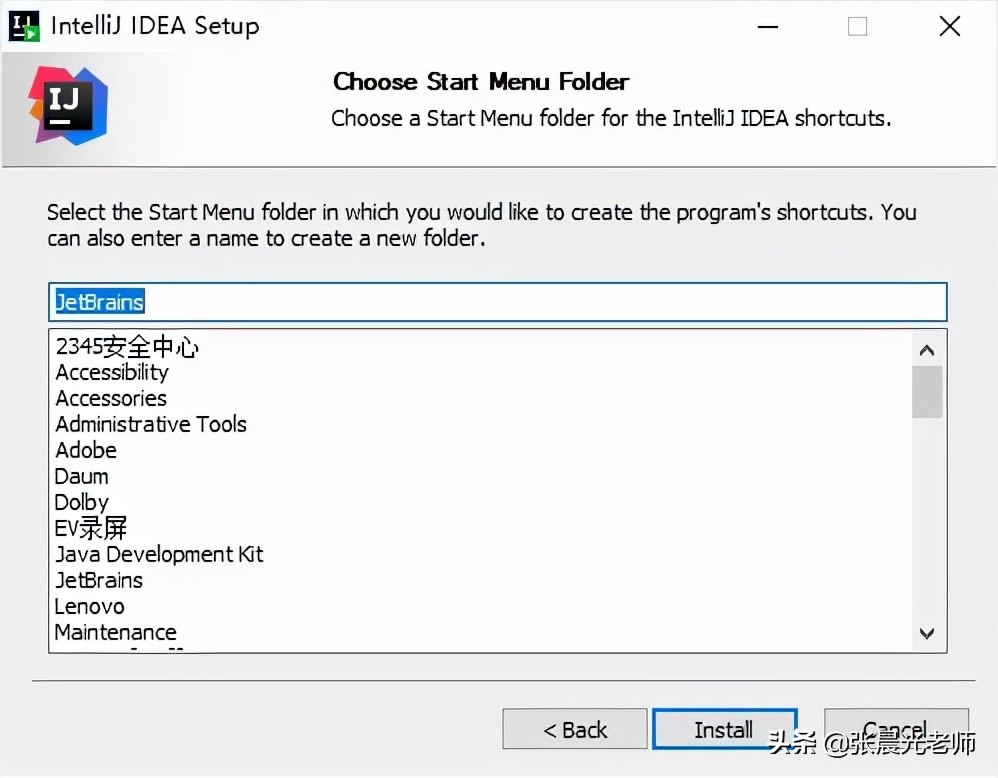Image resolution: width=998 pixels, height=778 pixels.
Task: Click the IntelliJ IDEA title bar icon
Action: (x=24, y=26)
